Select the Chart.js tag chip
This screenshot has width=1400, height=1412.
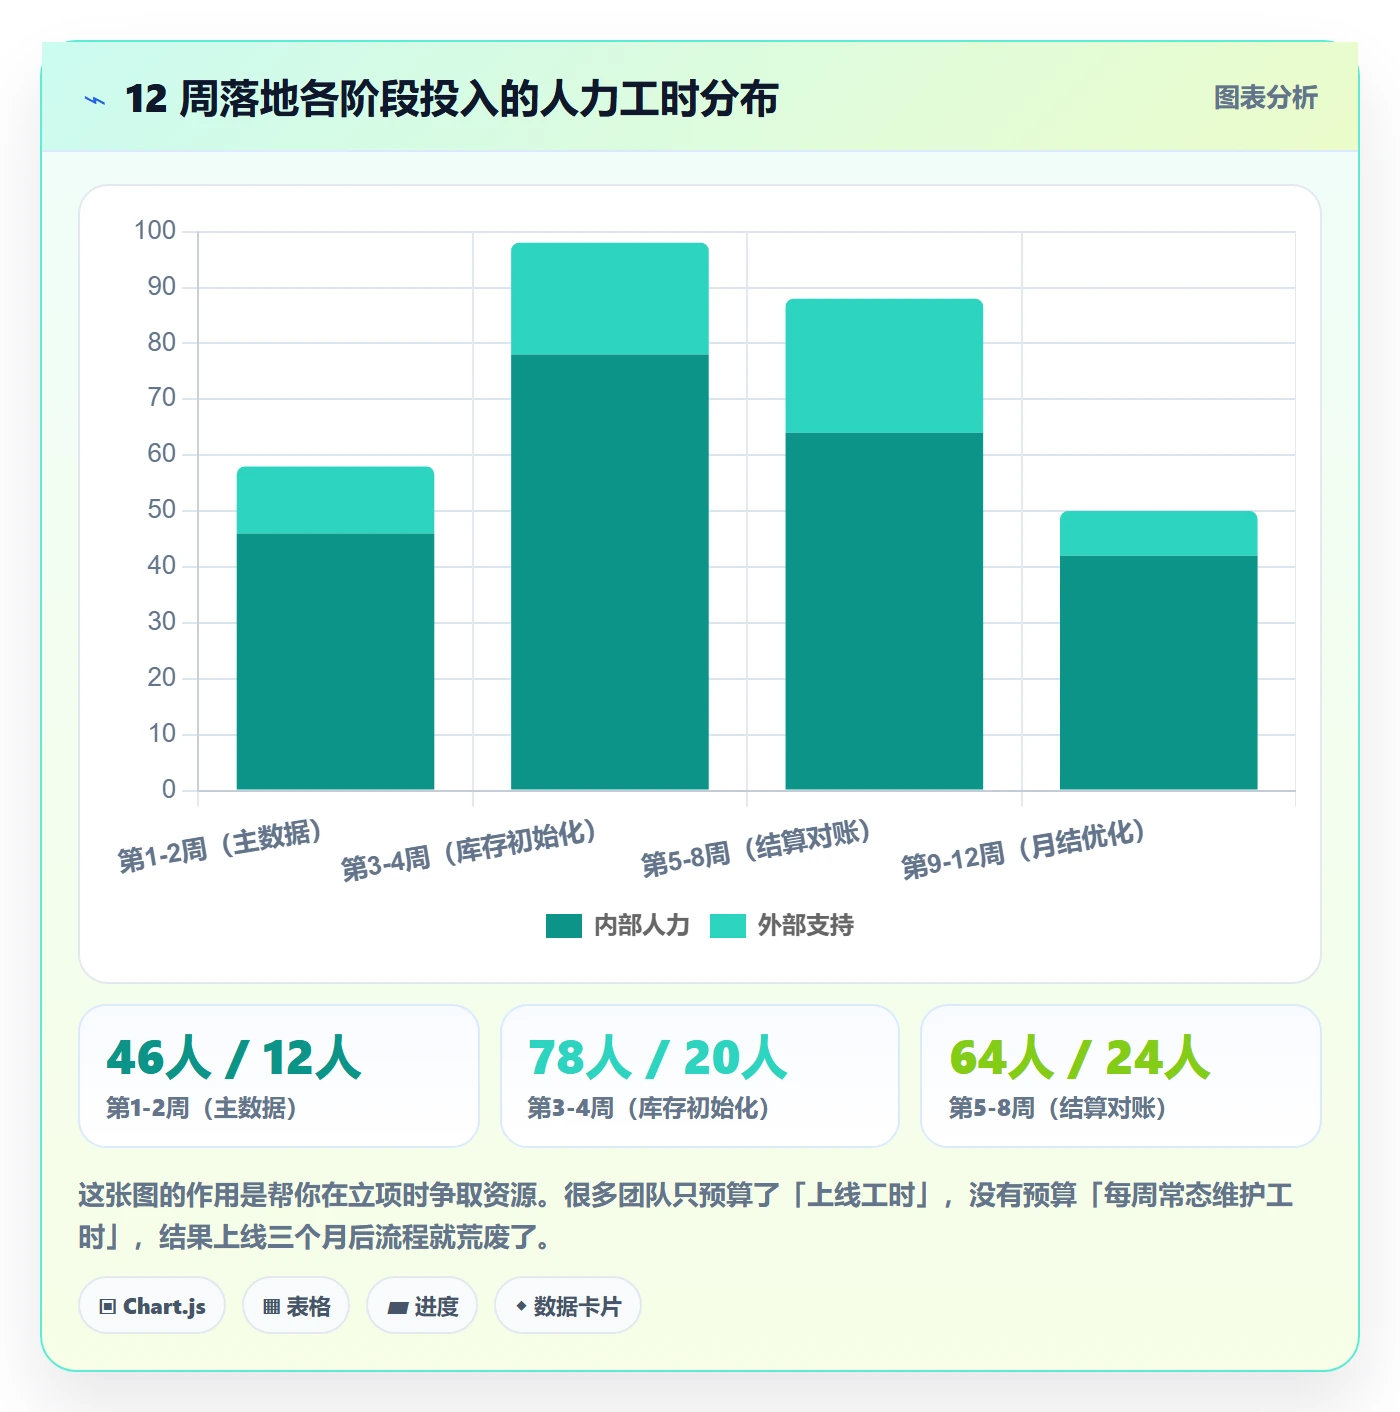[x=152, y=1306]
